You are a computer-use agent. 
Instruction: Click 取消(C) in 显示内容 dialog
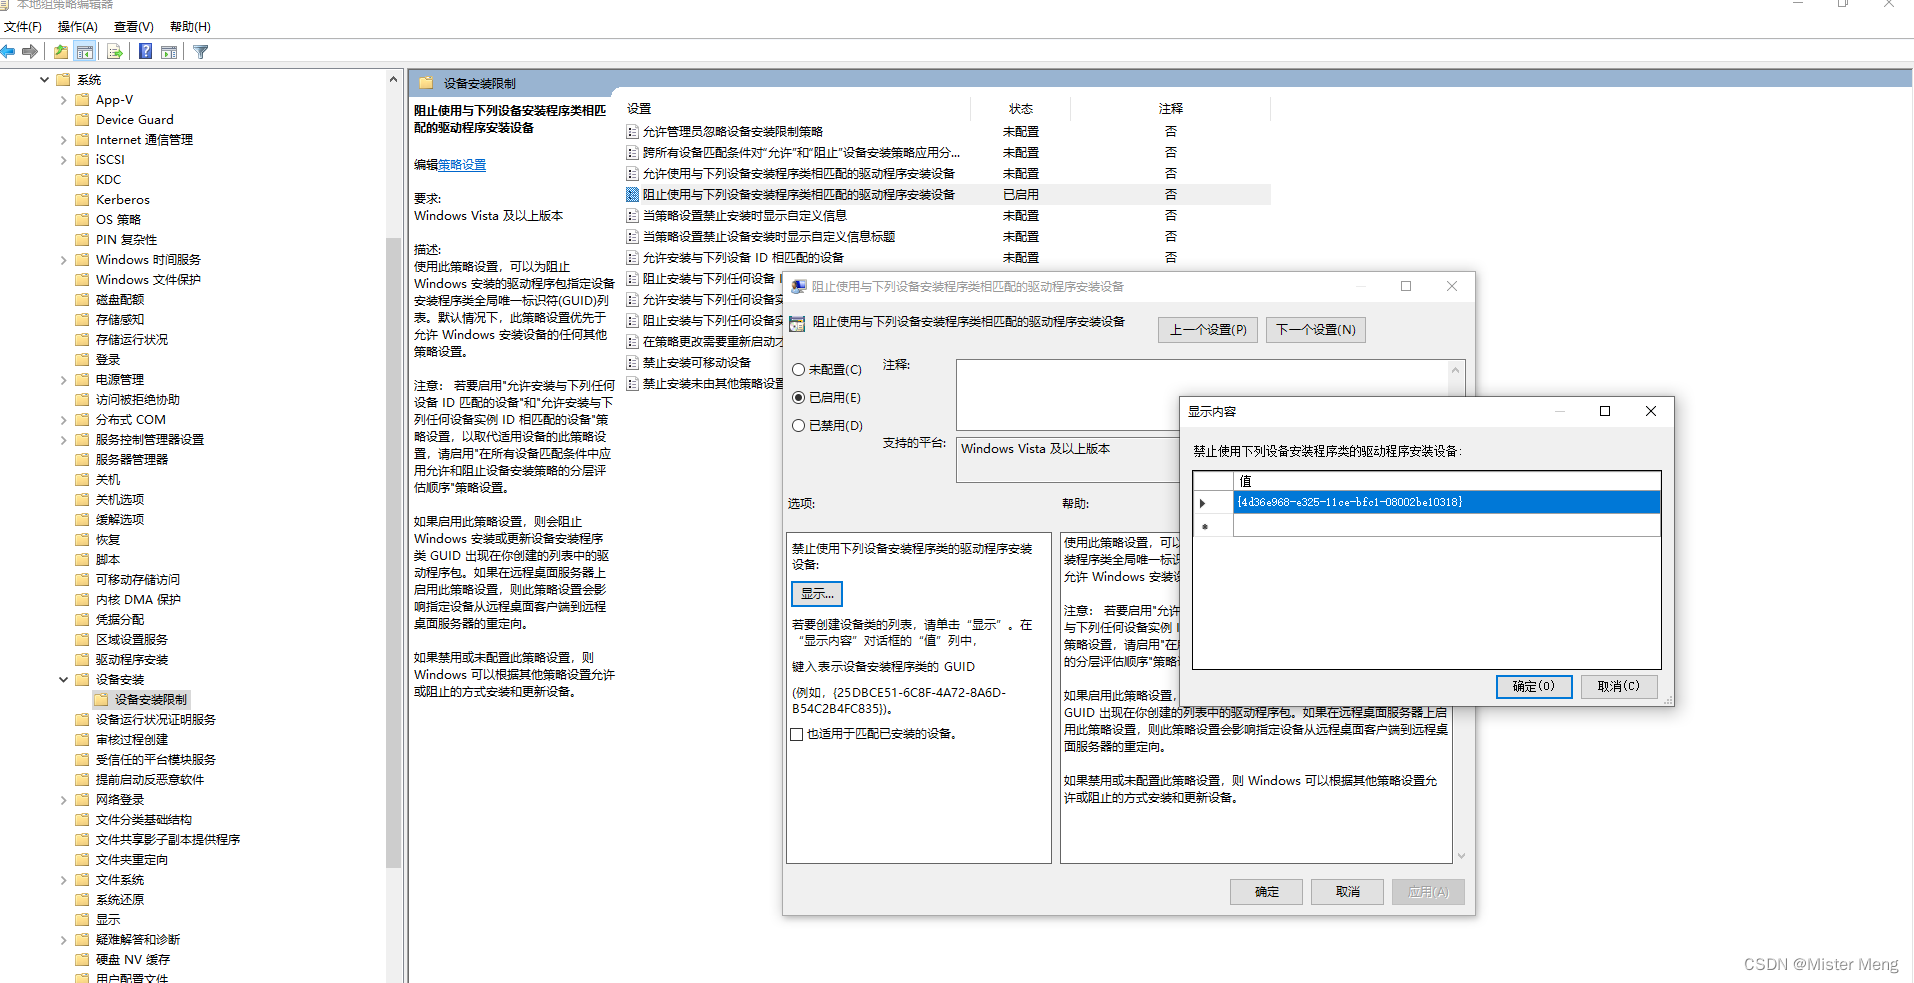pos(1619,687)
